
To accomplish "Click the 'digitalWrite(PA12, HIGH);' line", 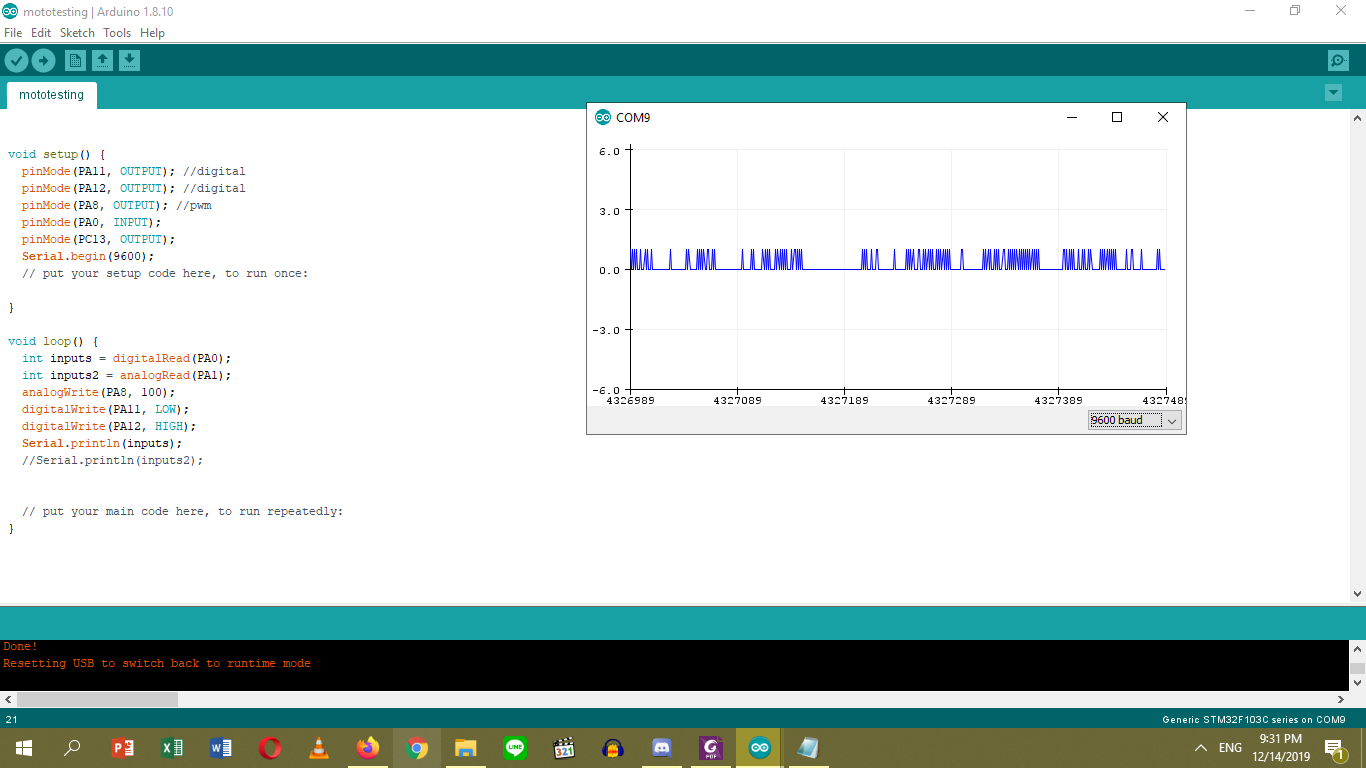I will point(109,427).
